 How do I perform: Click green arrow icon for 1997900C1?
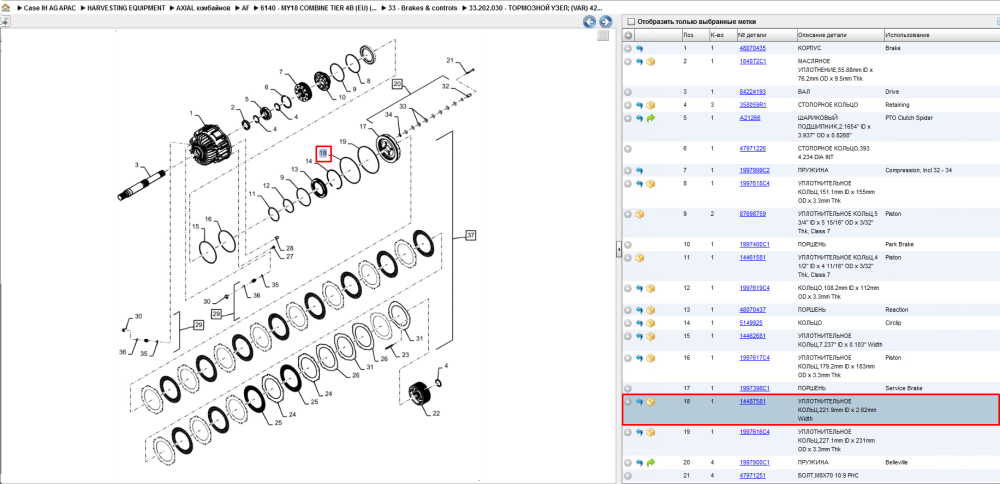click(651, 462)
